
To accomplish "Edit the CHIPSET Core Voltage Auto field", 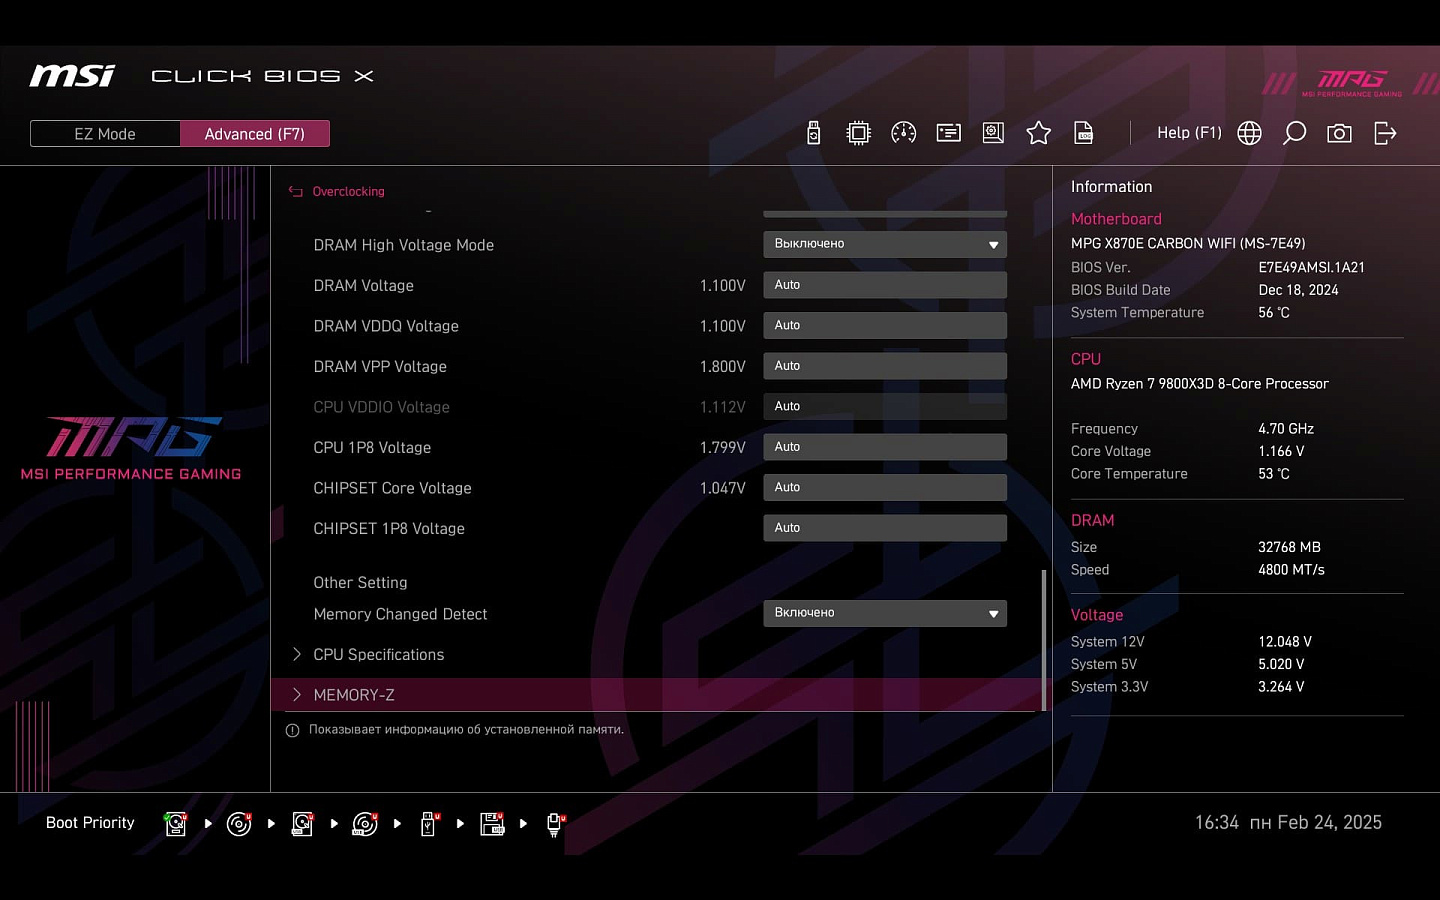I will (885, 487).
